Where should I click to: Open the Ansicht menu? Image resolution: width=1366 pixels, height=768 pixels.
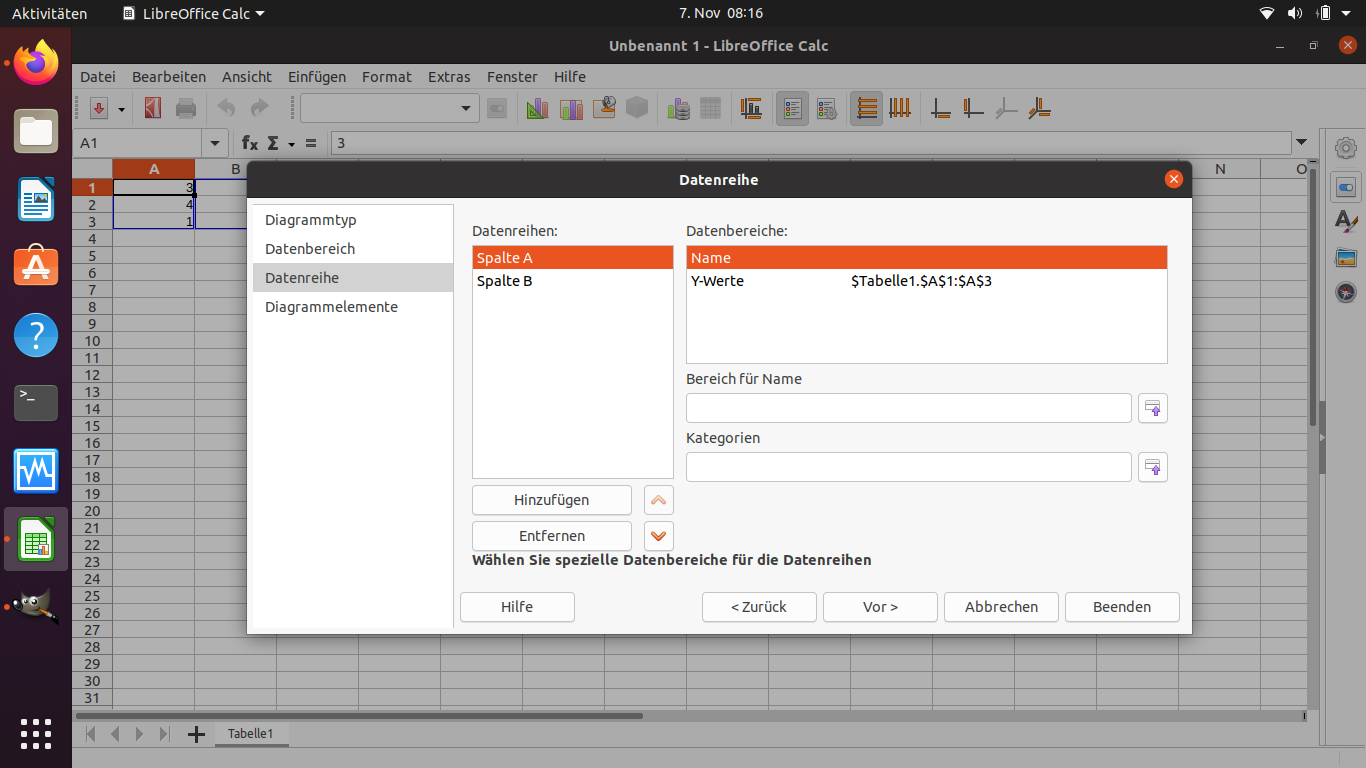[x=247, y=77]
